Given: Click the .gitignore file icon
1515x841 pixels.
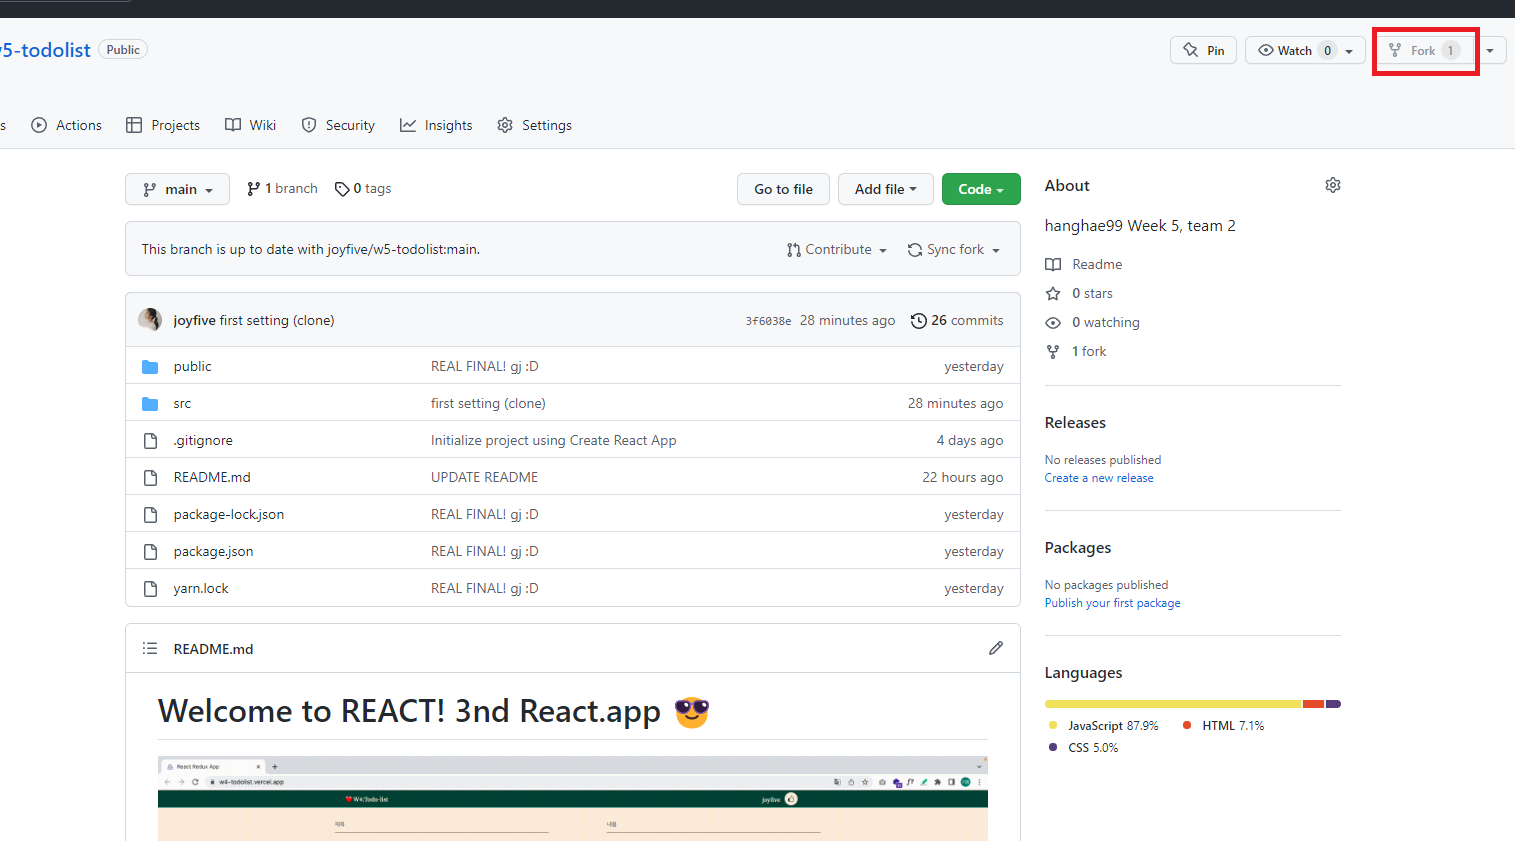Looking at the screenshot, I should pyautogui.click(x=150, y=441).
